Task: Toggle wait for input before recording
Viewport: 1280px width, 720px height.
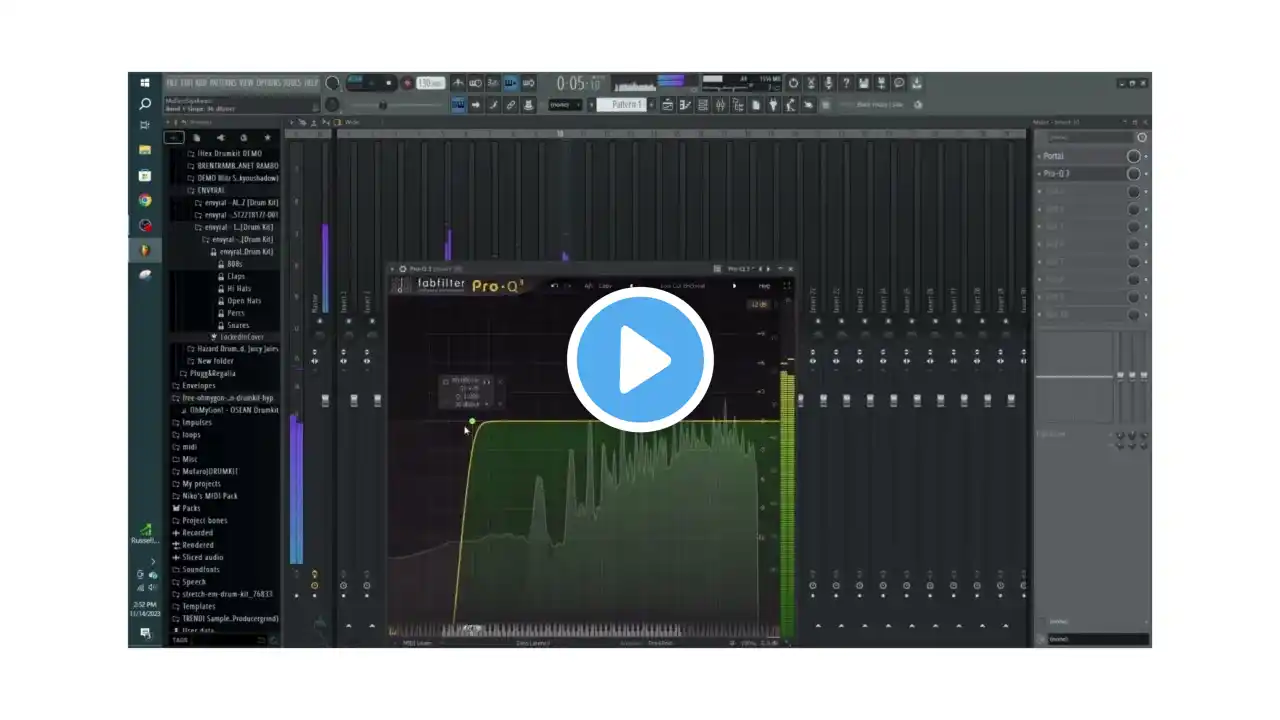Action: click(475, 83)
